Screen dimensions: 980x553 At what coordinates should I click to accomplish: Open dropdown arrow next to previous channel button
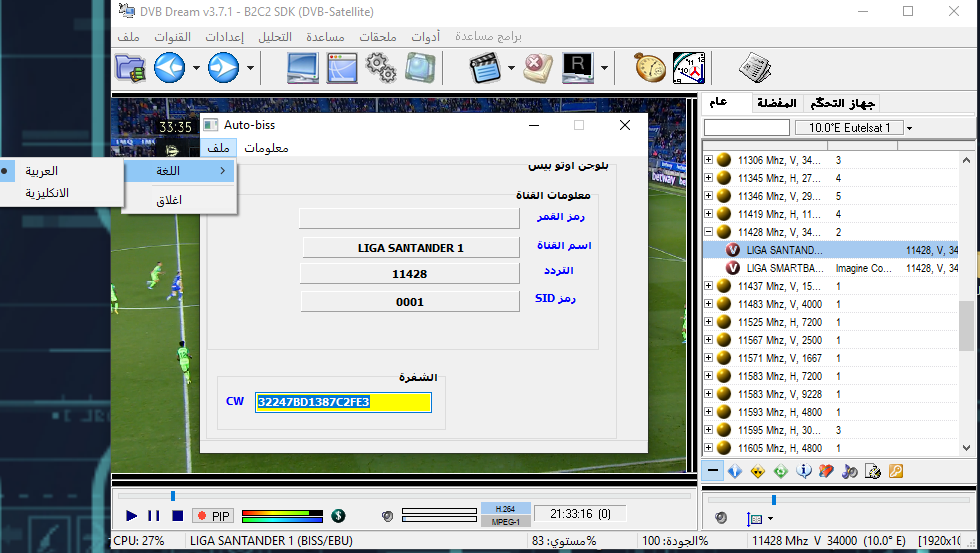pos(196,67)
